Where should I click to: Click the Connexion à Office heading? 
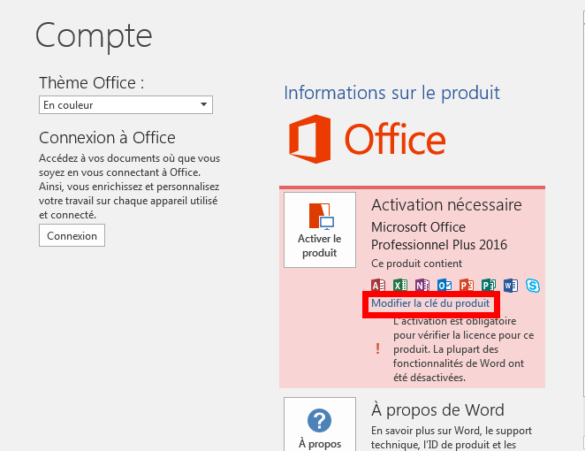[107, 138]
